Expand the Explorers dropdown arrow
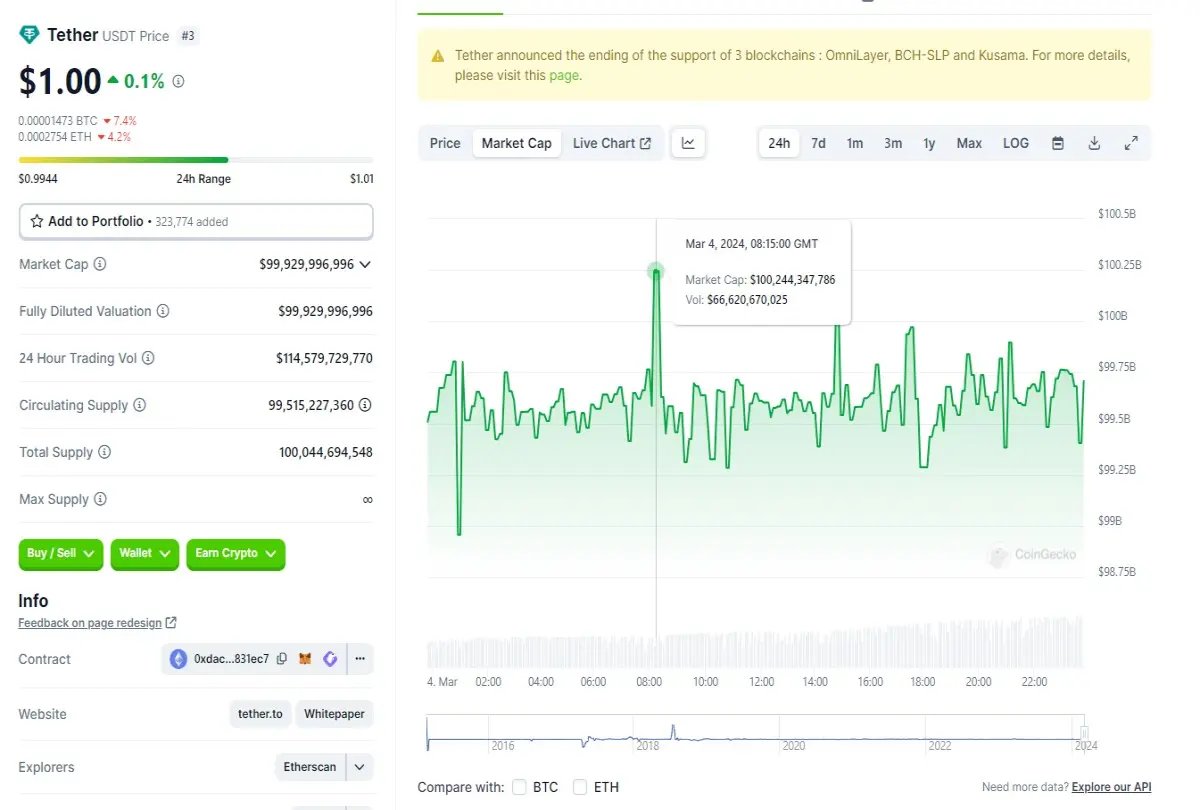This screenshot has width=1200, height=810. (359, 767)
